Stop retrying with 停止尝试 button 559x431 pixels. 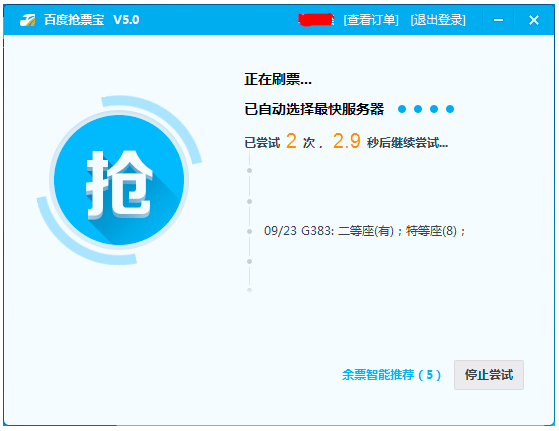click(489, 375)
